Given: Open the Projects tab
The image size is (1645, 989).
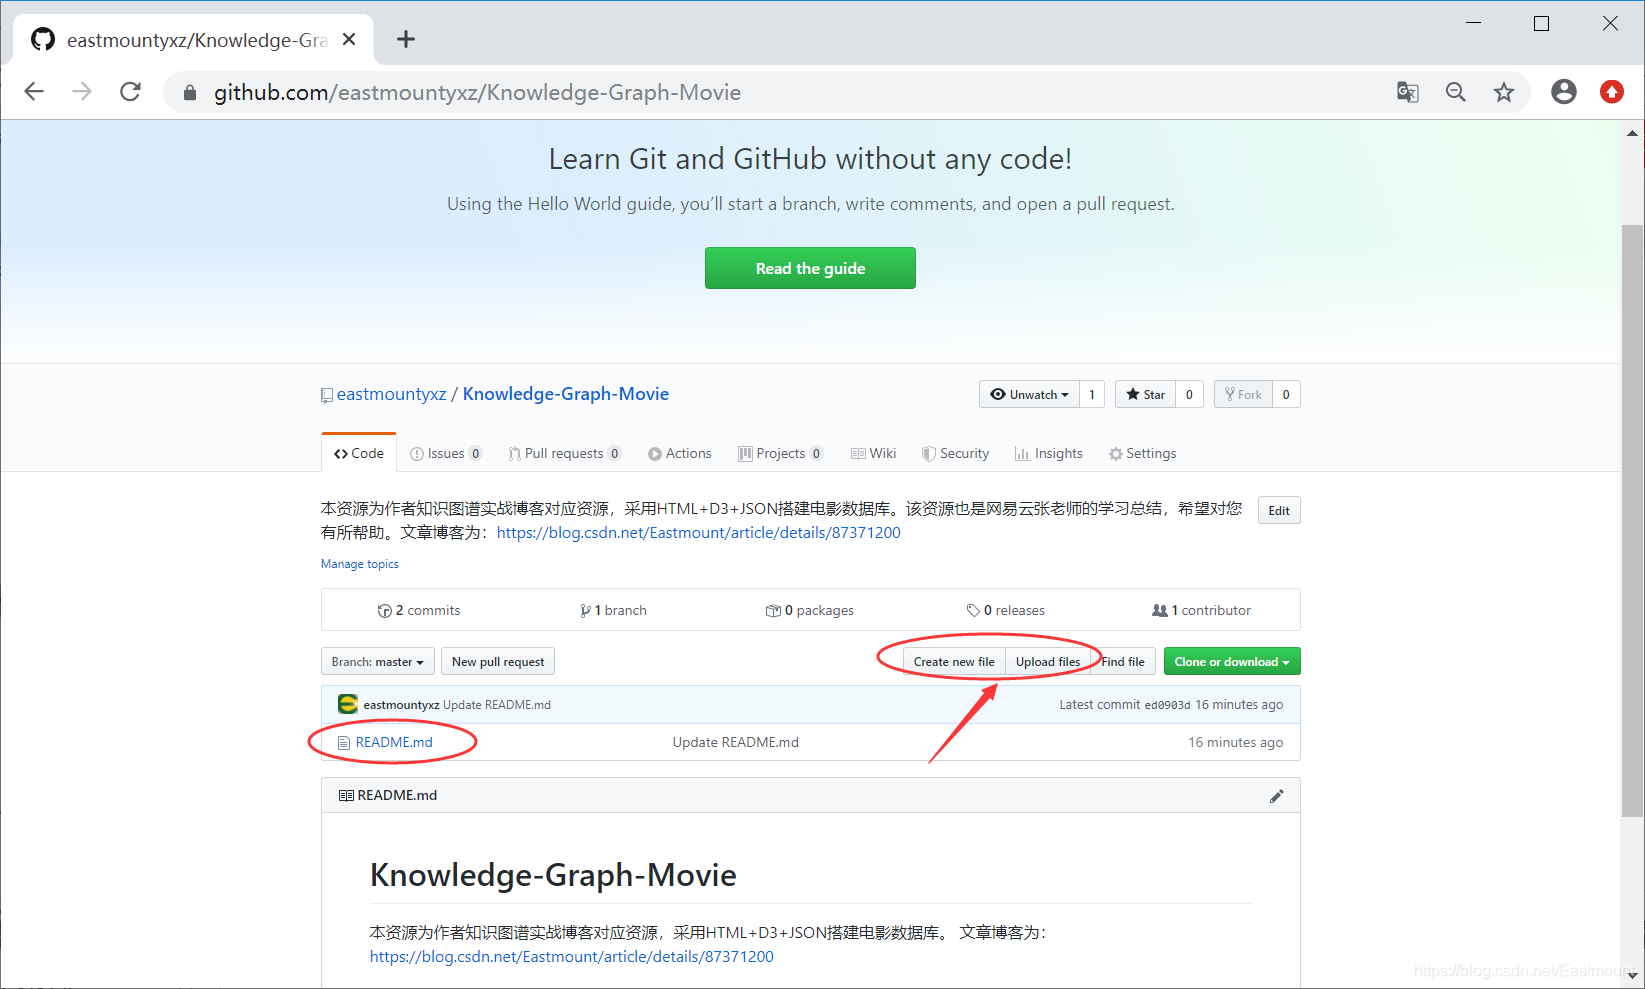Looking at the screenshot, I should (x=781, y=453).
